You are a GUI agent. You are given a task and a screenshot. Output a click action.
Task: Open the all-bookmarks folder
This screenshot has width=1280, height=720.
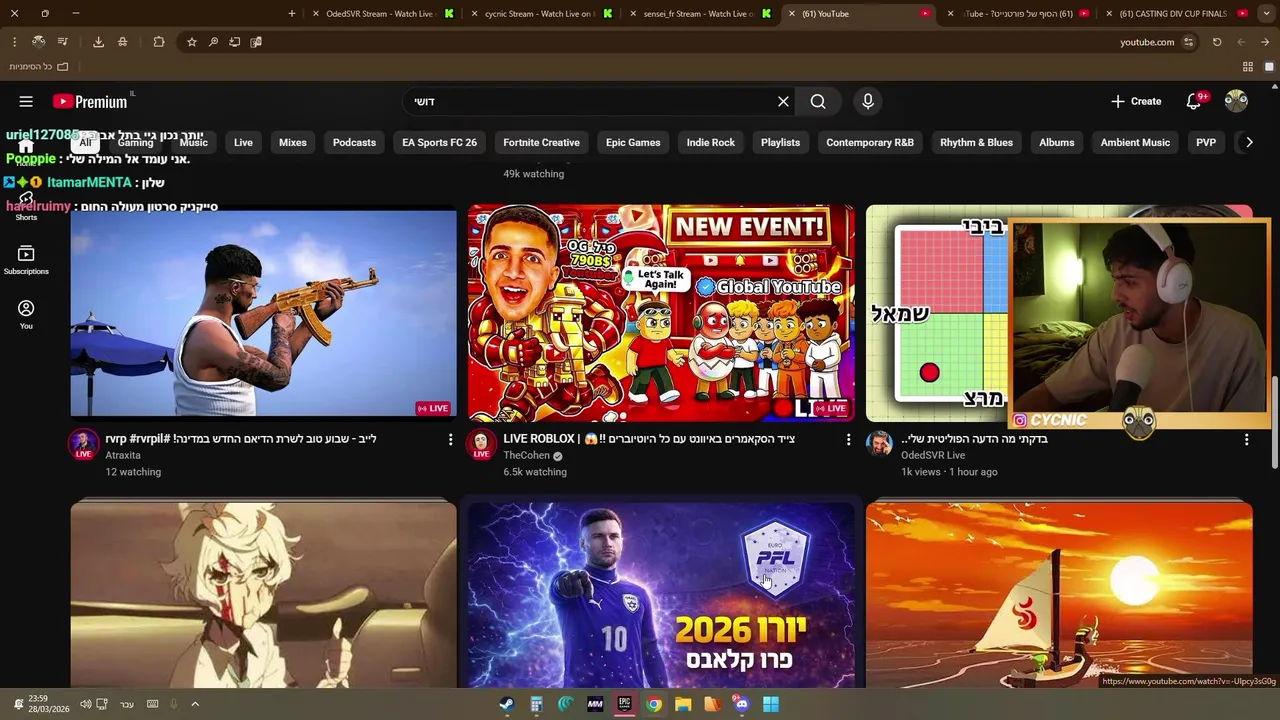(x=39, y=67)
